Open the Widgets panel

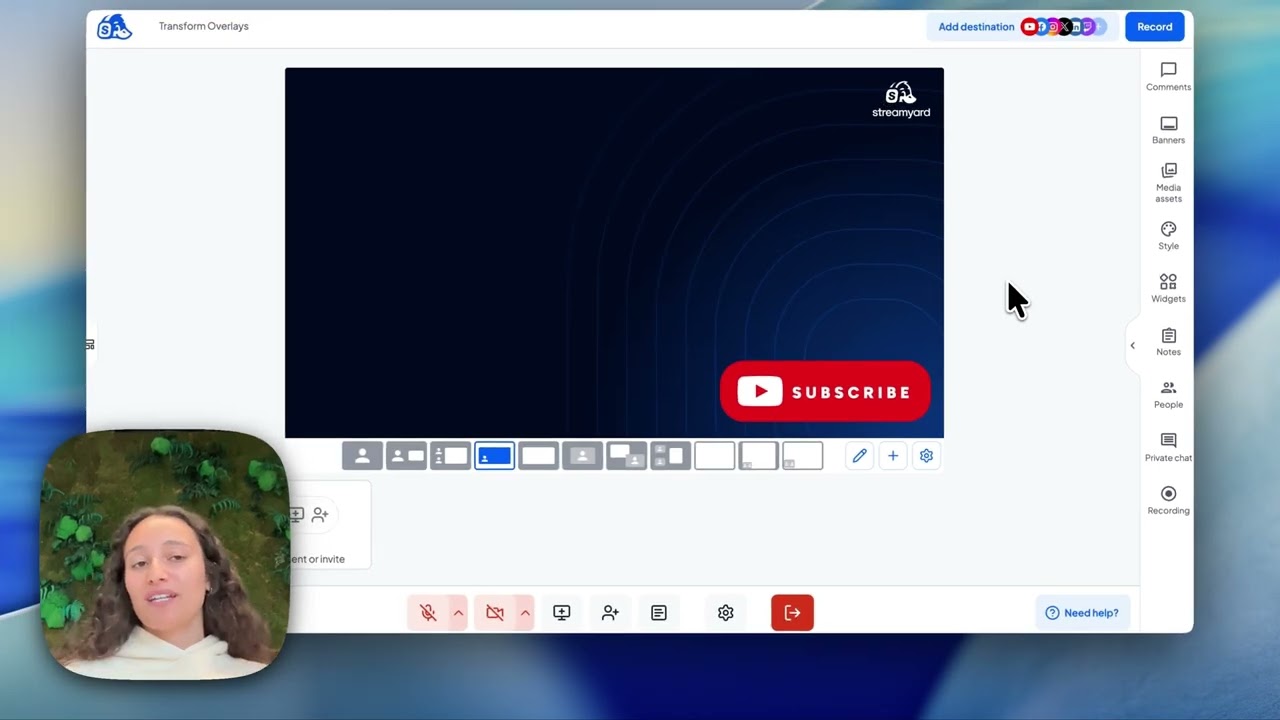(1168, 288)
